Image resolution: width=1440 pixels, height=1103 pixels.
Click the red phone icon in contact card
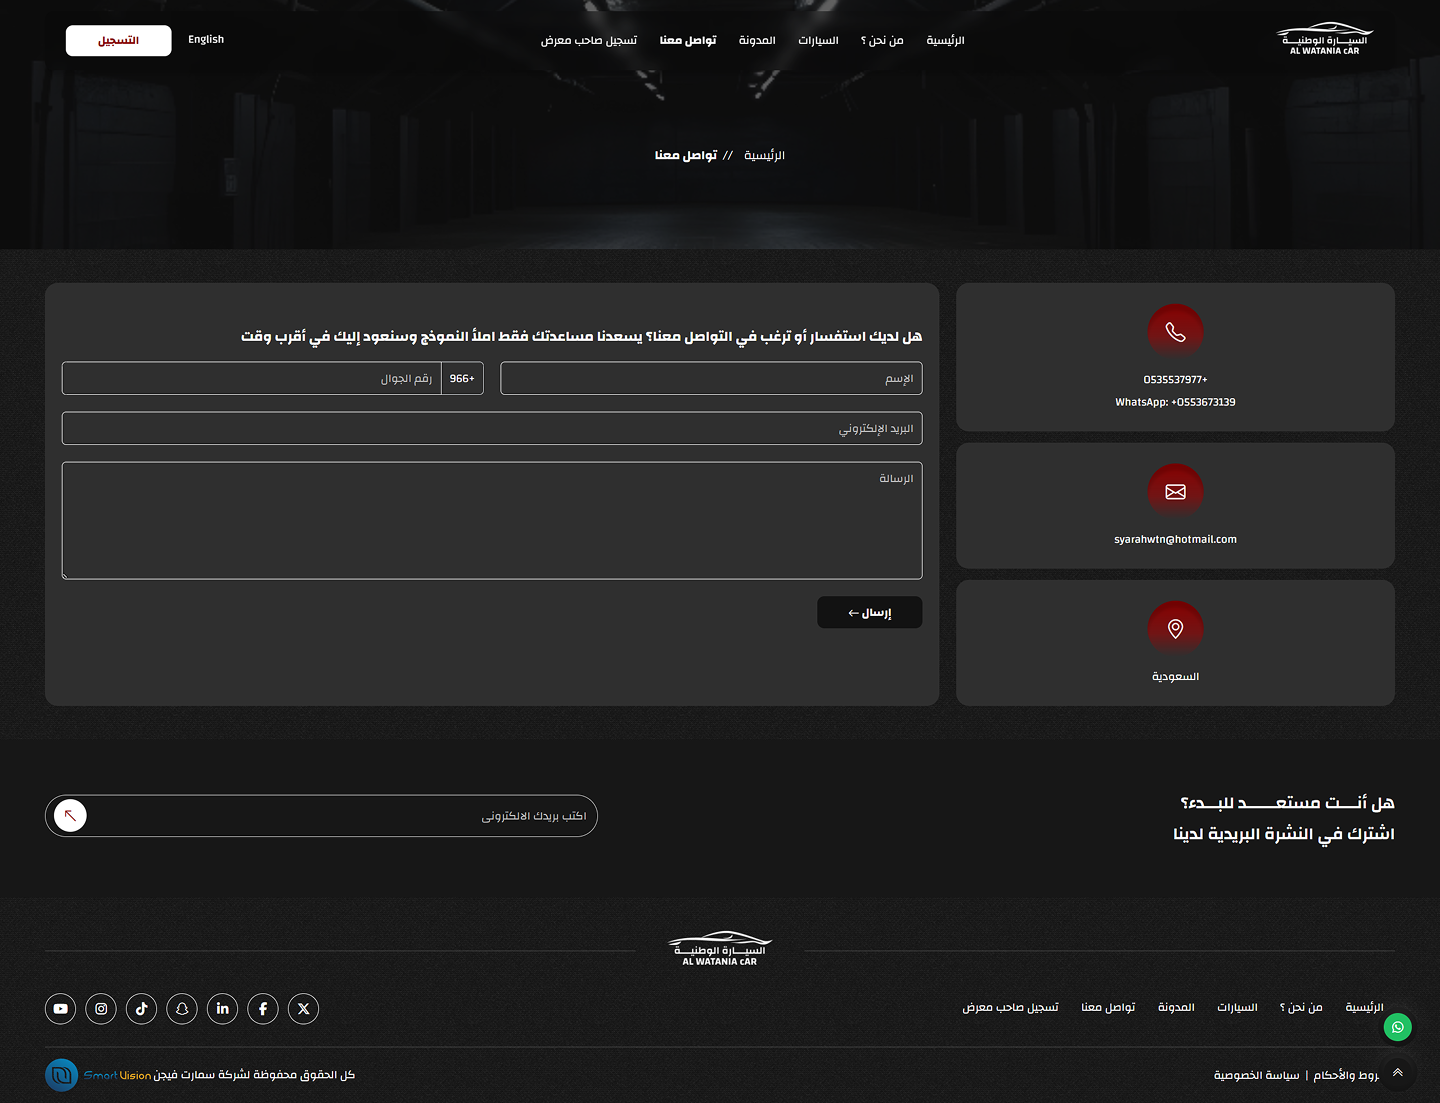(1175, 332)
